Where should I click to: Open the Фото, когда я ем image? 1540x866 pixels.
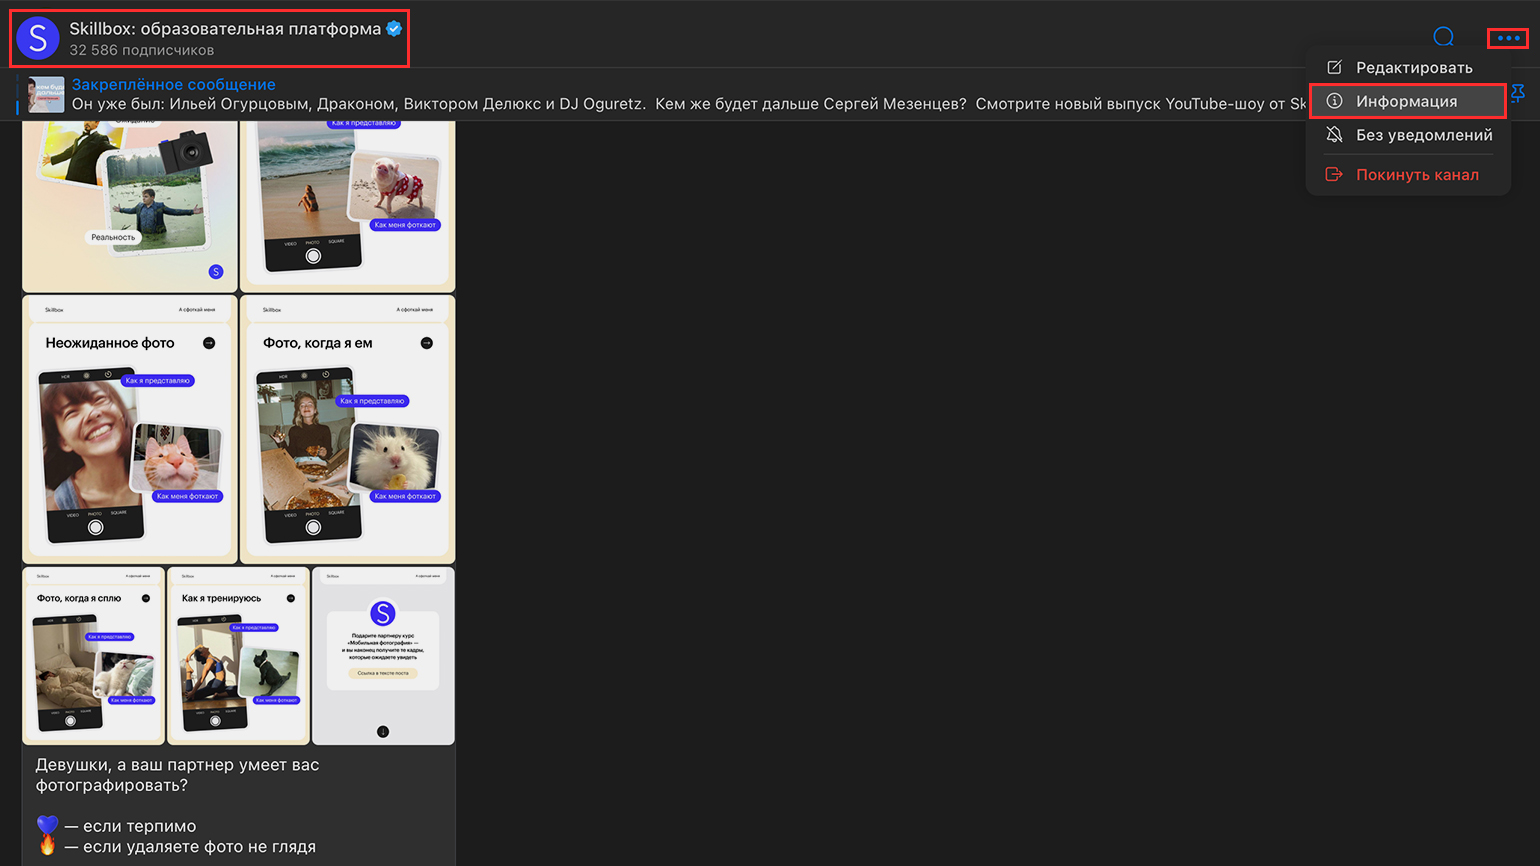point(348,429)
